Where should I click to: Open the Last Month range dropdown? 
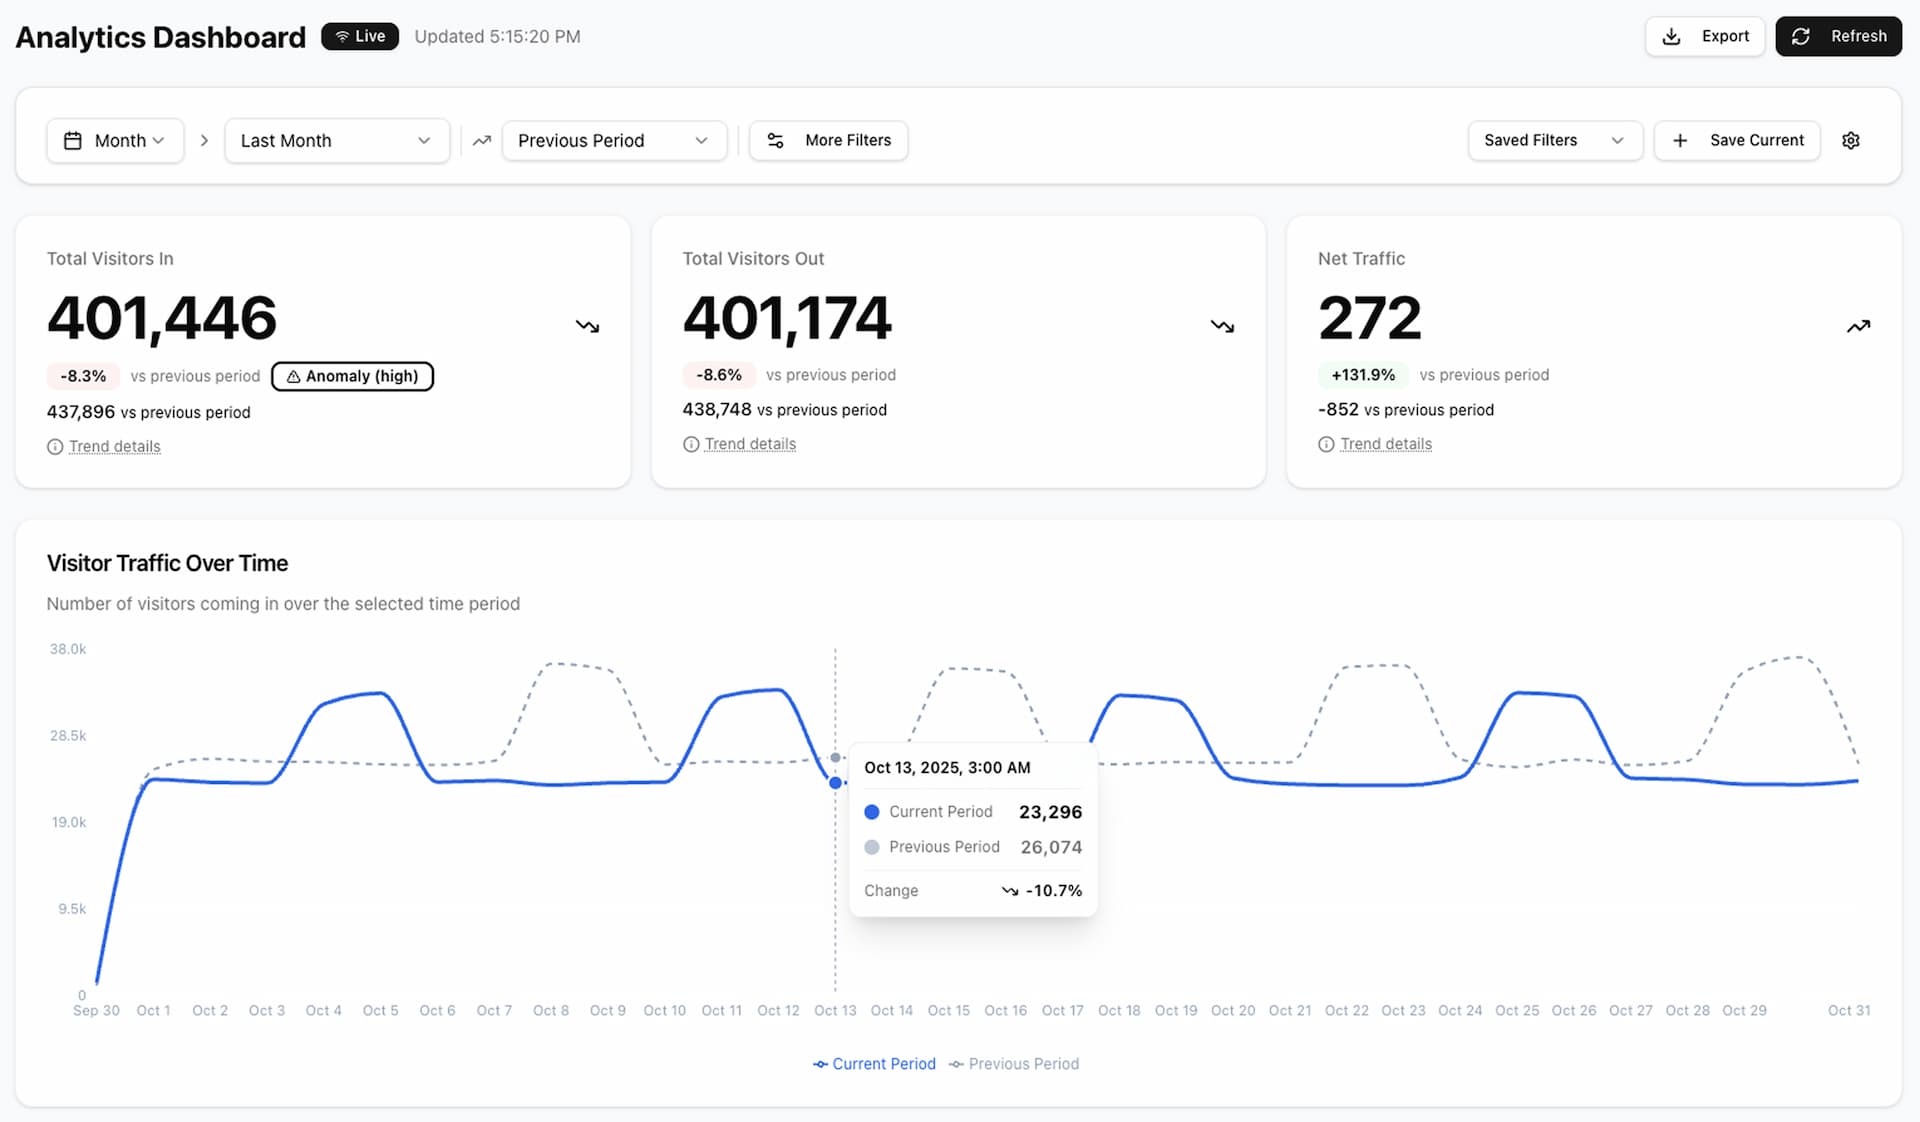(337, 141)
